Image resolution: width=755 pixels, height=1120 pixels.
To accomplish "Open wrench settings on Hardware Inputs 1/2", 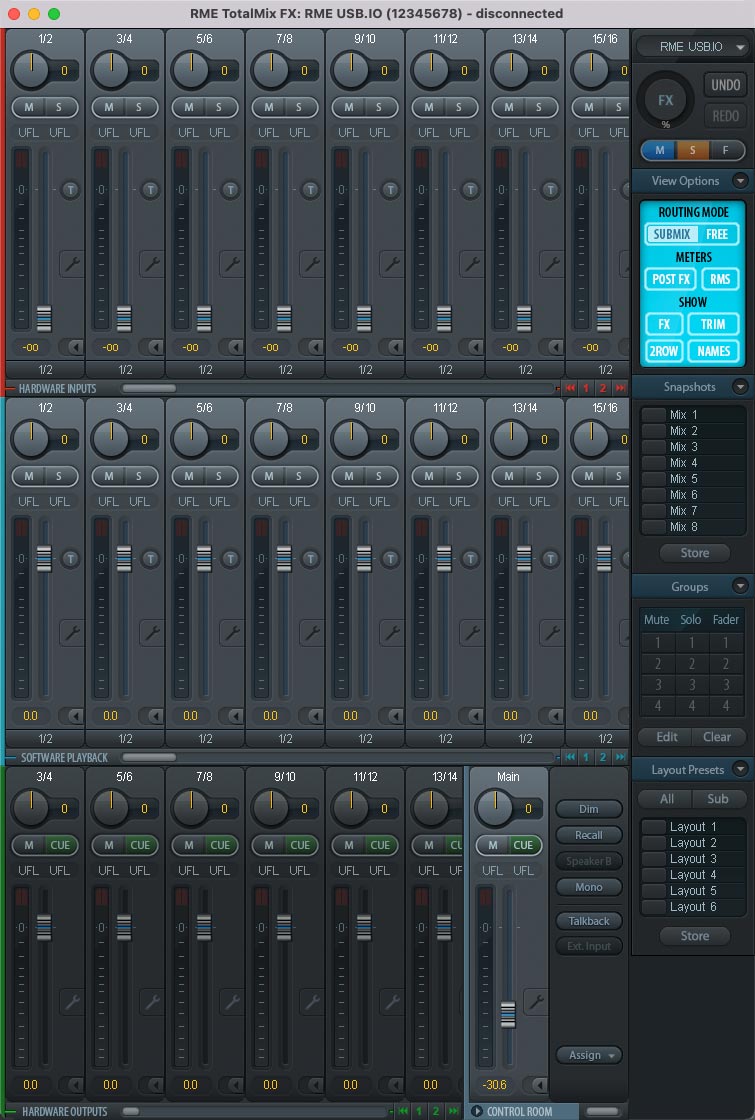I will [71, 264].
